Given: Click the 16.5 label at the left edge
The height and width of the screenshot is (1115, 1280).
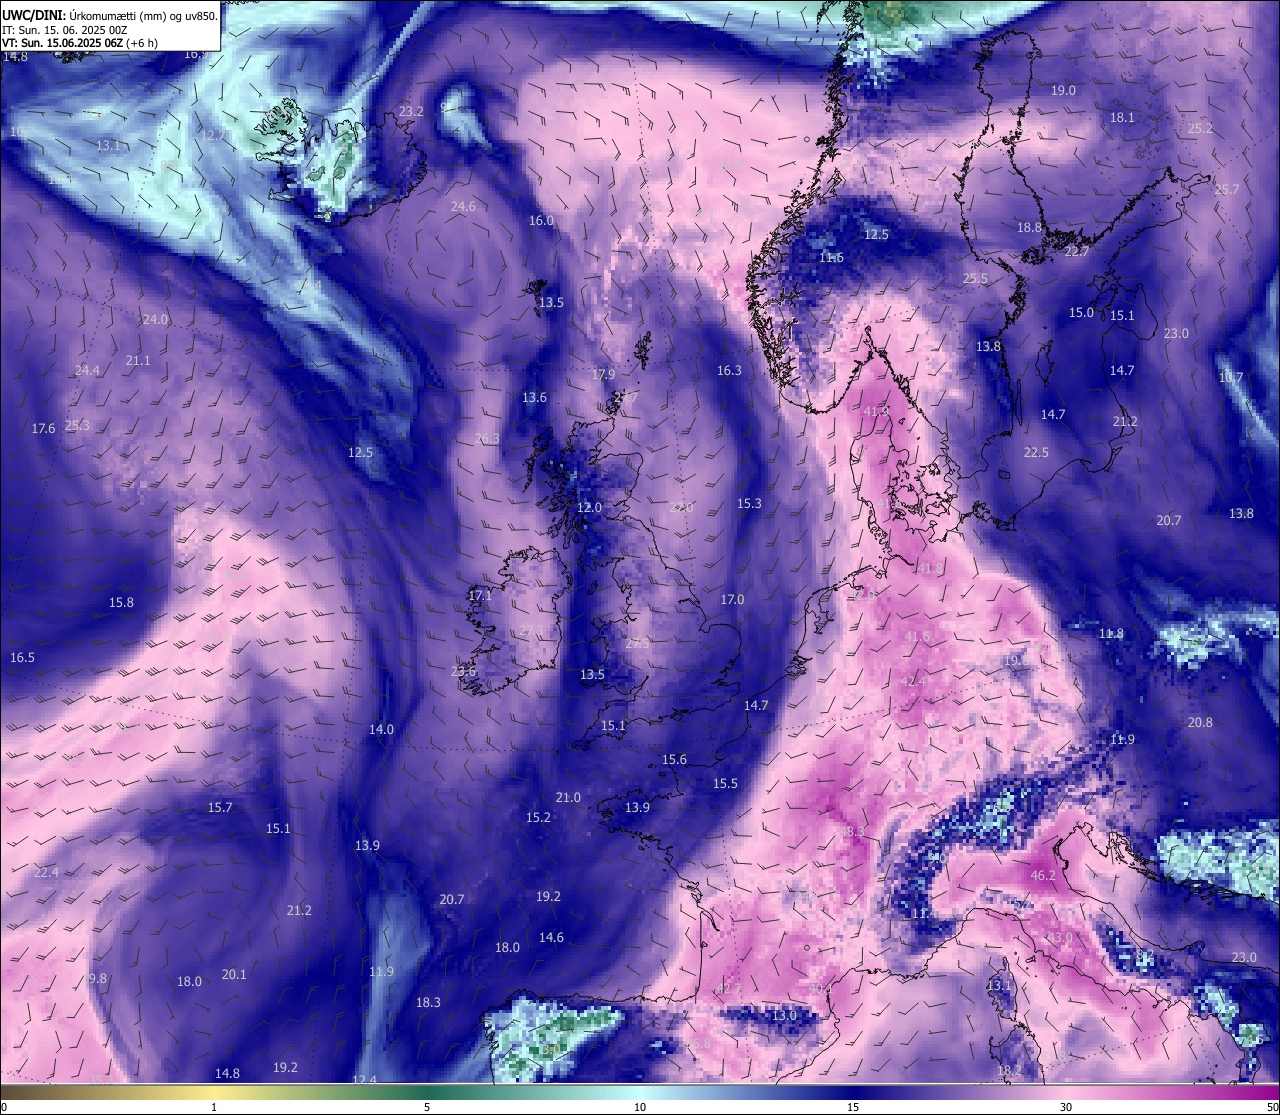Looking at the screenshot, I should (x=22, y=657).
